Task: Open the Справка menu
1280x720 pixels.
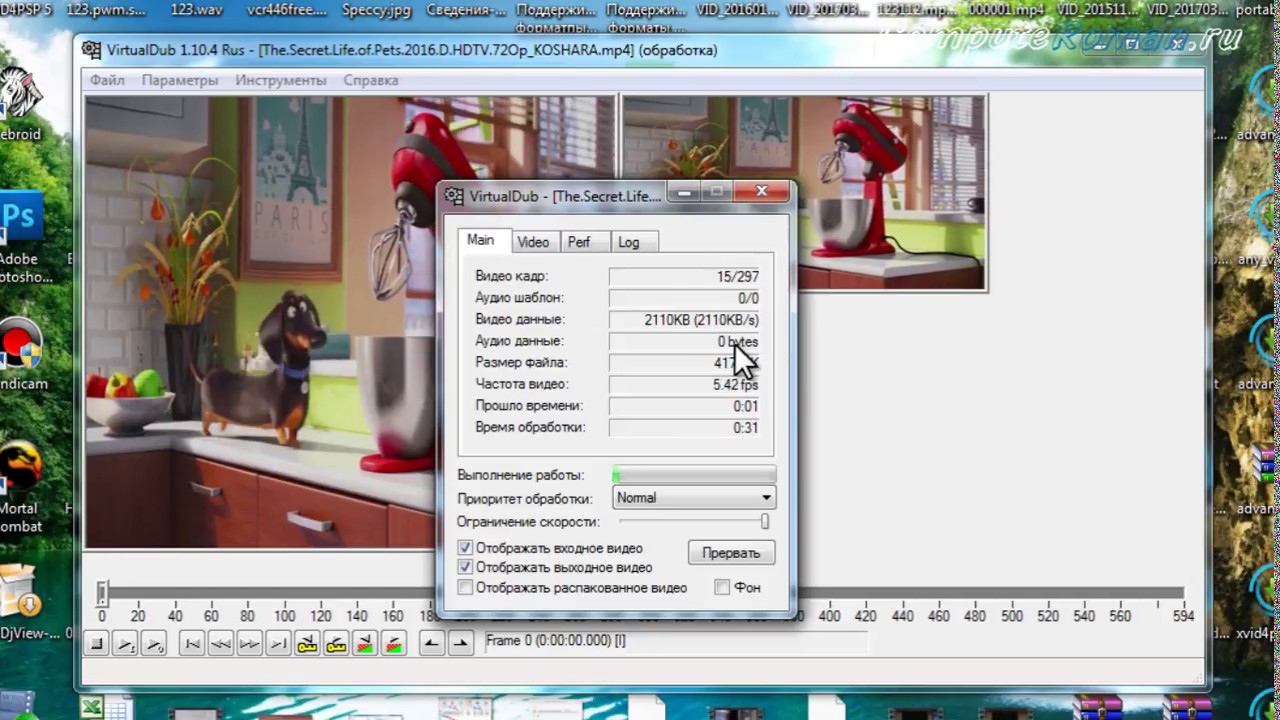Action: (371, 80)
